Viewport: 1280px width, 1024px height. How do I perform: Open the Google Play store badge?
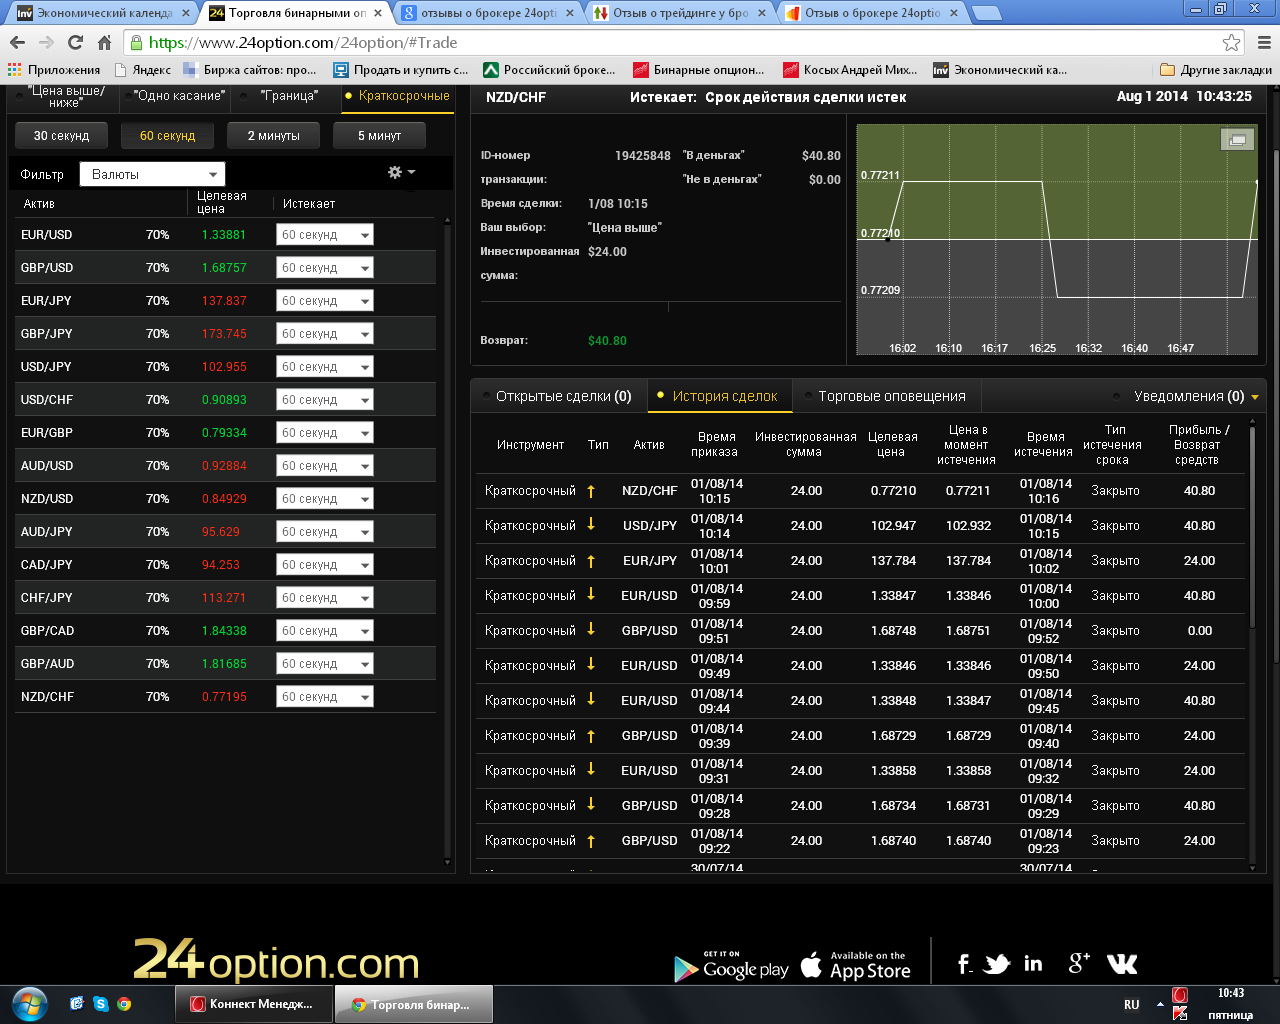[731, 966]
